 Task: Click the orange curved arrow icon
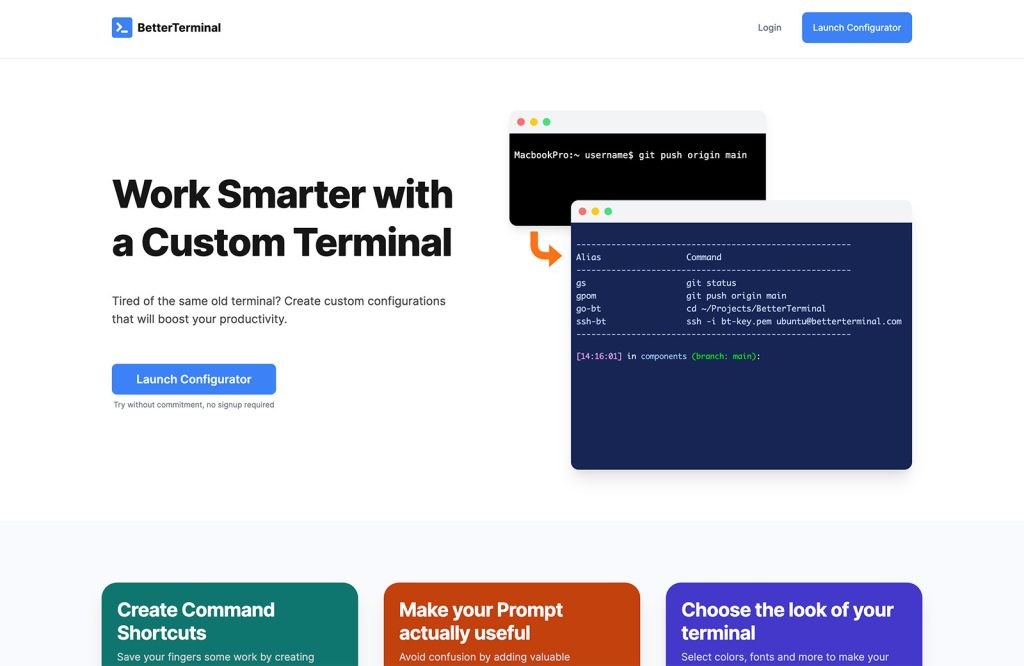click(545, 248)
